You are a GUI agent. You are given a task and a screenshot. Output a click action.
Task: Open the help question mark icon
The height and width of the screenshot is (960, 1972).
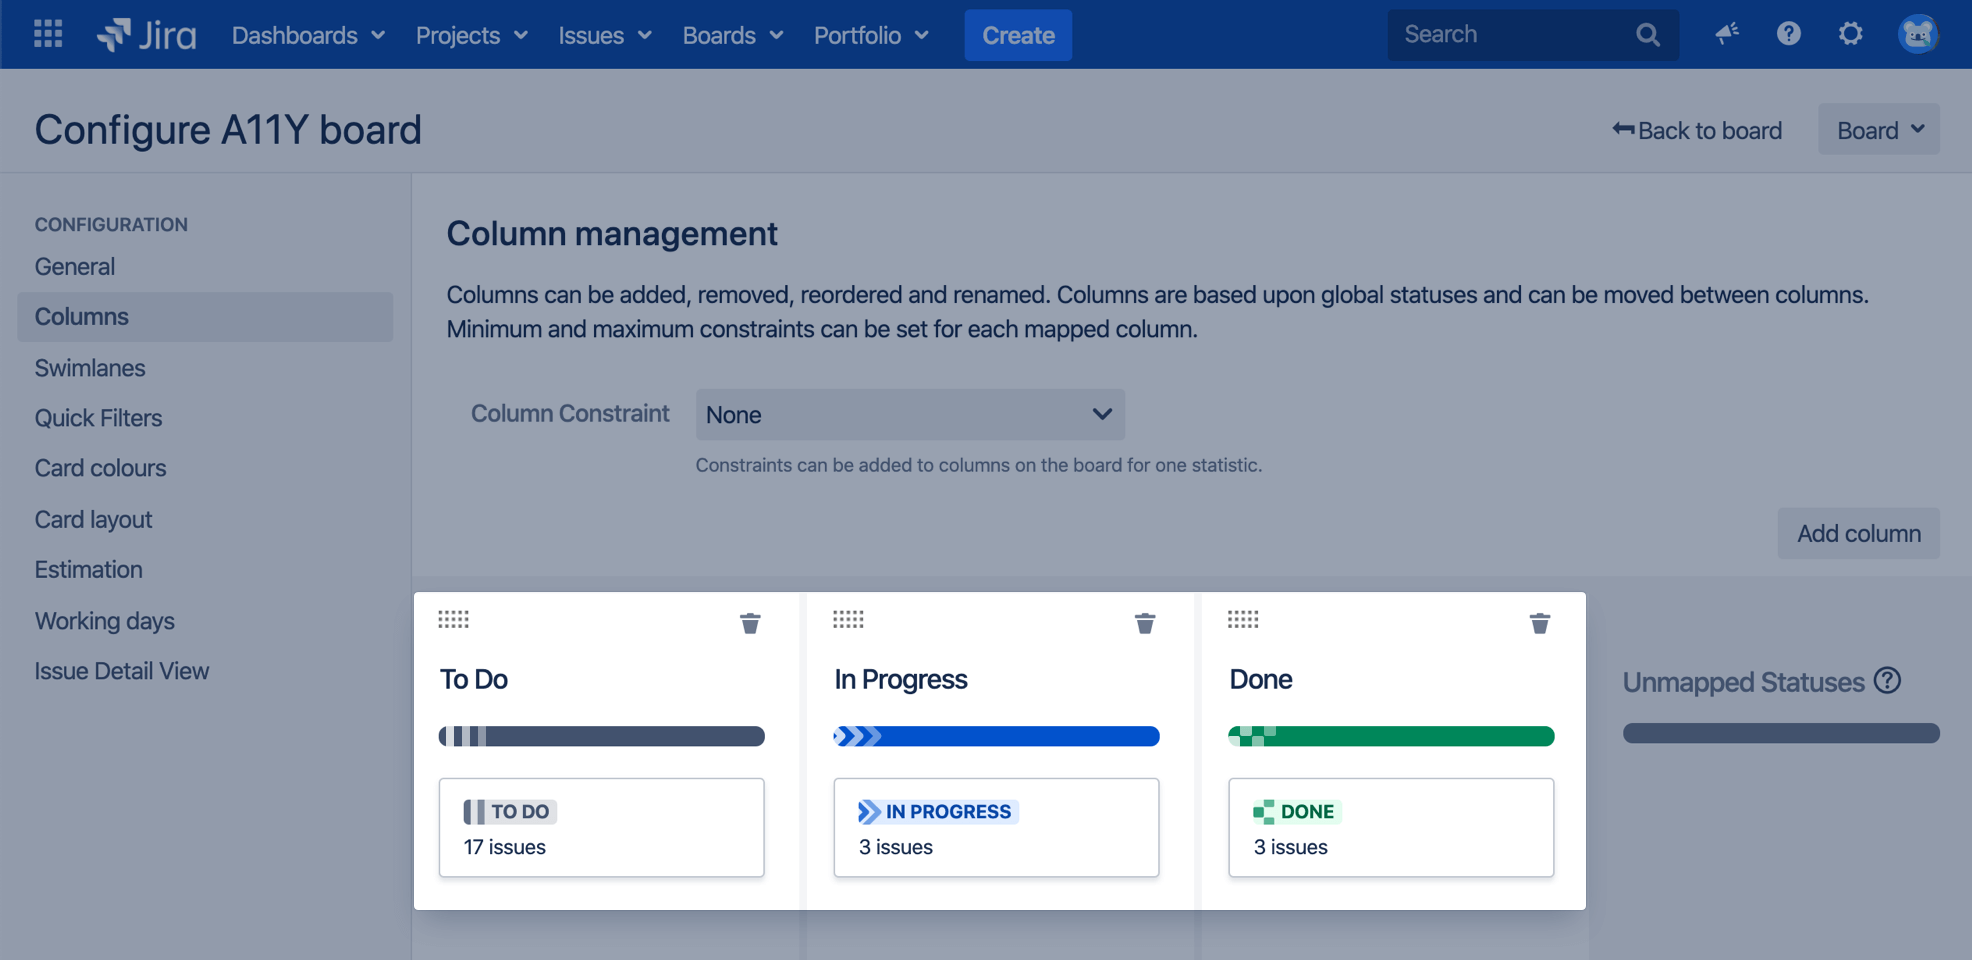pos(1788,34)
